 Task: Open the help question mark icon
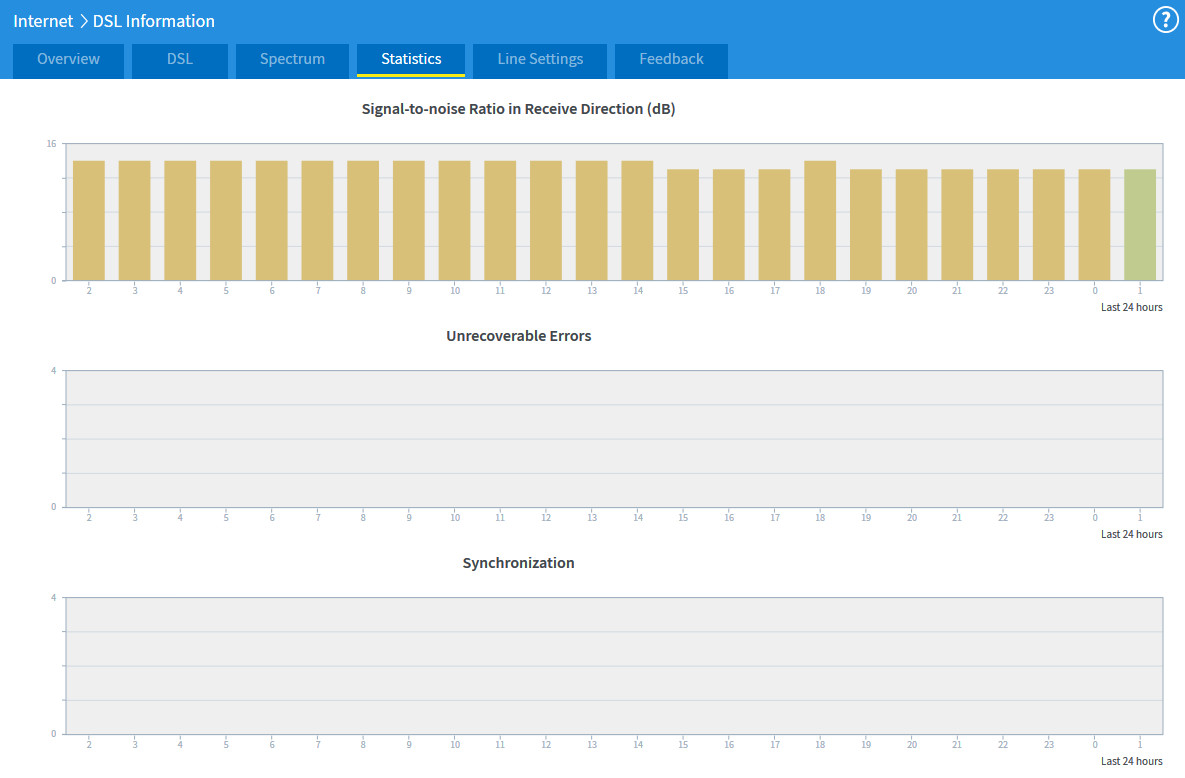(x=1166, y=20)
